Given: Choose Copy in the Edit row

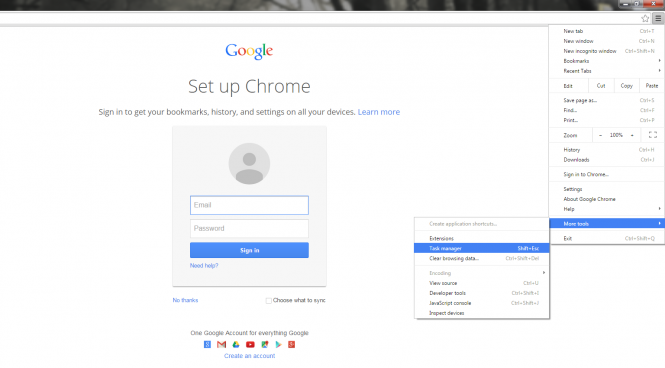Looking at the screenshot, I should [x=626, y=86].
